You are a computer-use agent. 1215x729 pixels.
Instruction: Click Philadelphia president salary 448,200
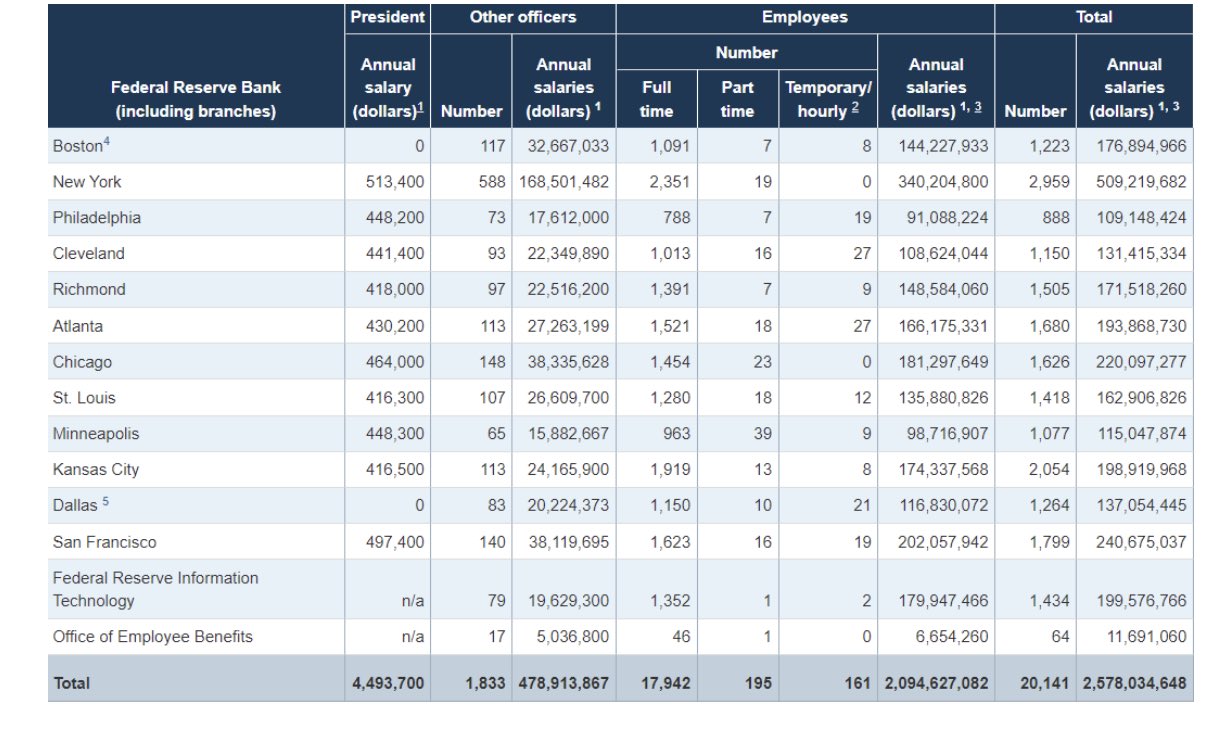[396, 218]
